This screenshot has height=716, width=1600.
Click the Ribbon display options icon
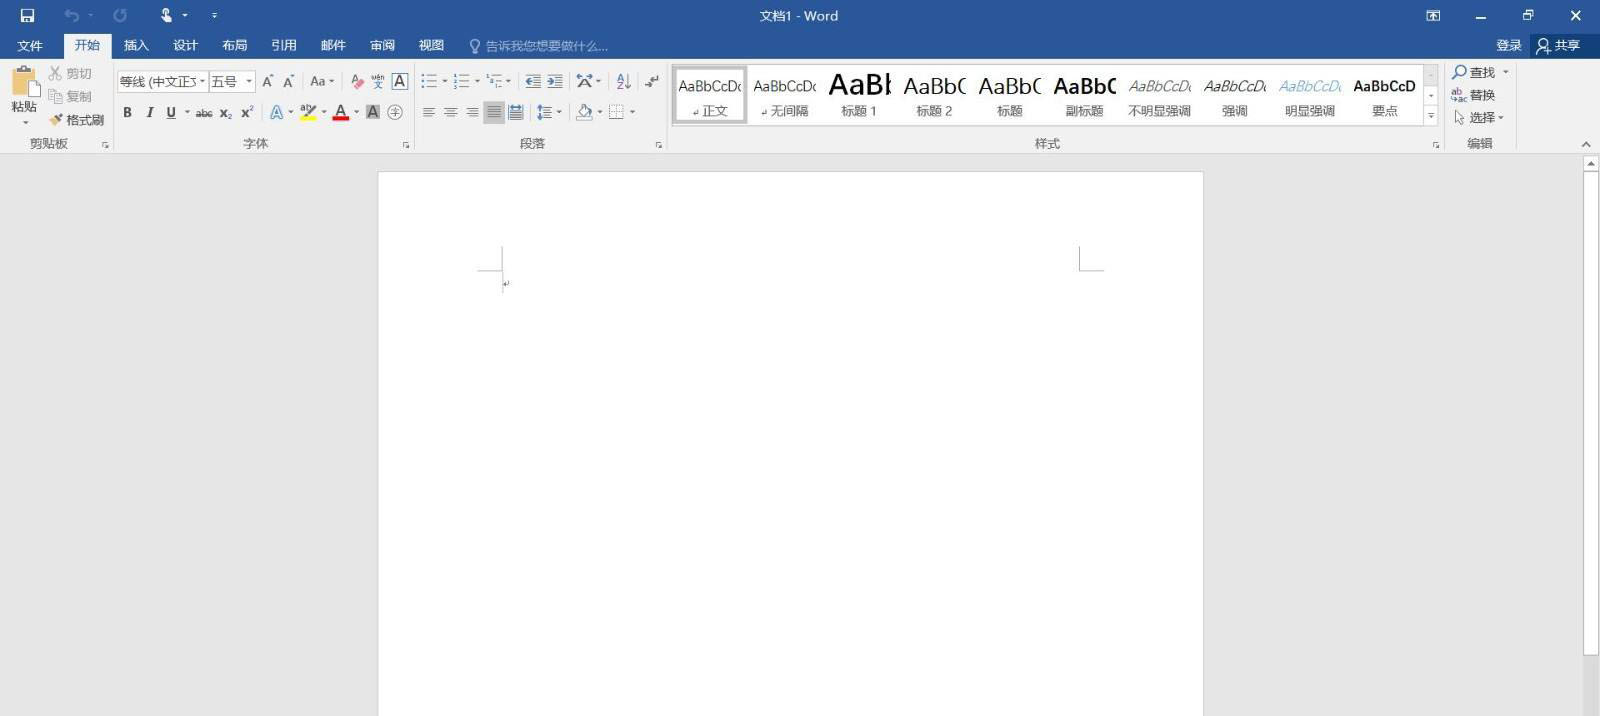coord(1433,15)
